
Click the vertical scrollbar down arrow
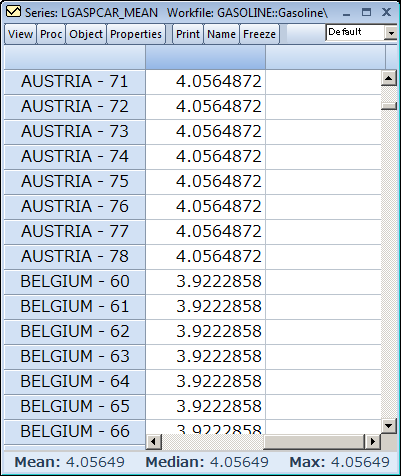[388, 426]
